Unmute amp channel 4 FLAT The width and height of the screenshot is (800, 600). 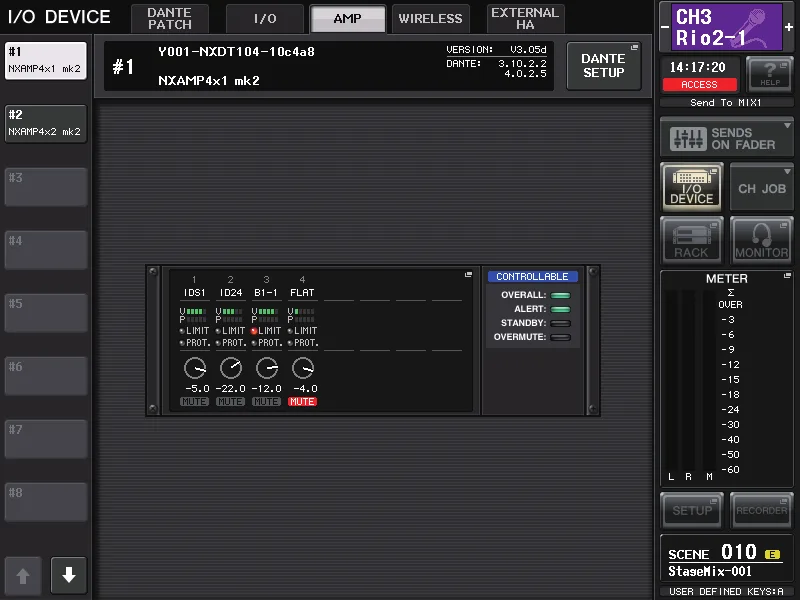303,402
